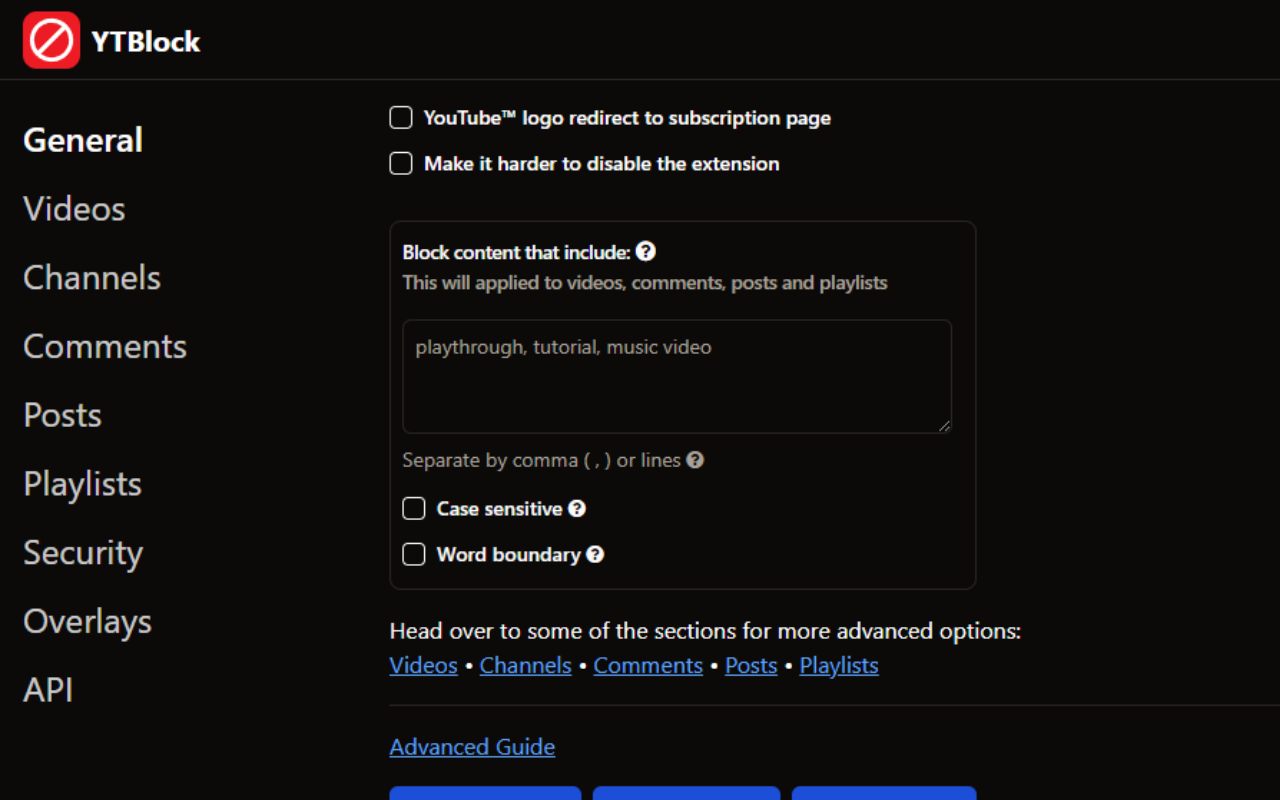Toggle the Word boundary checkbox
The height and width of the screenshot is (800, 1280).
[413, 553]
